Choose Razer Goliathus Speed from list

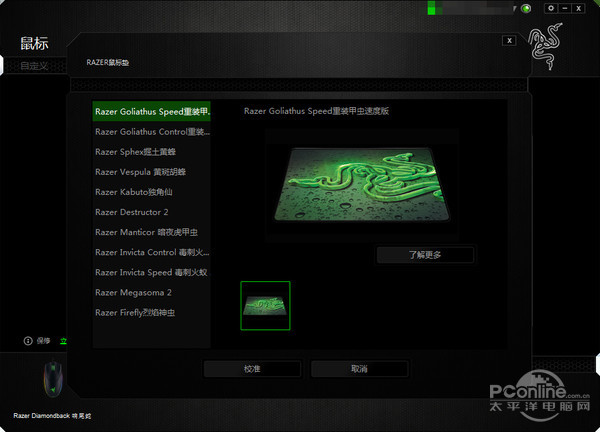152,111
